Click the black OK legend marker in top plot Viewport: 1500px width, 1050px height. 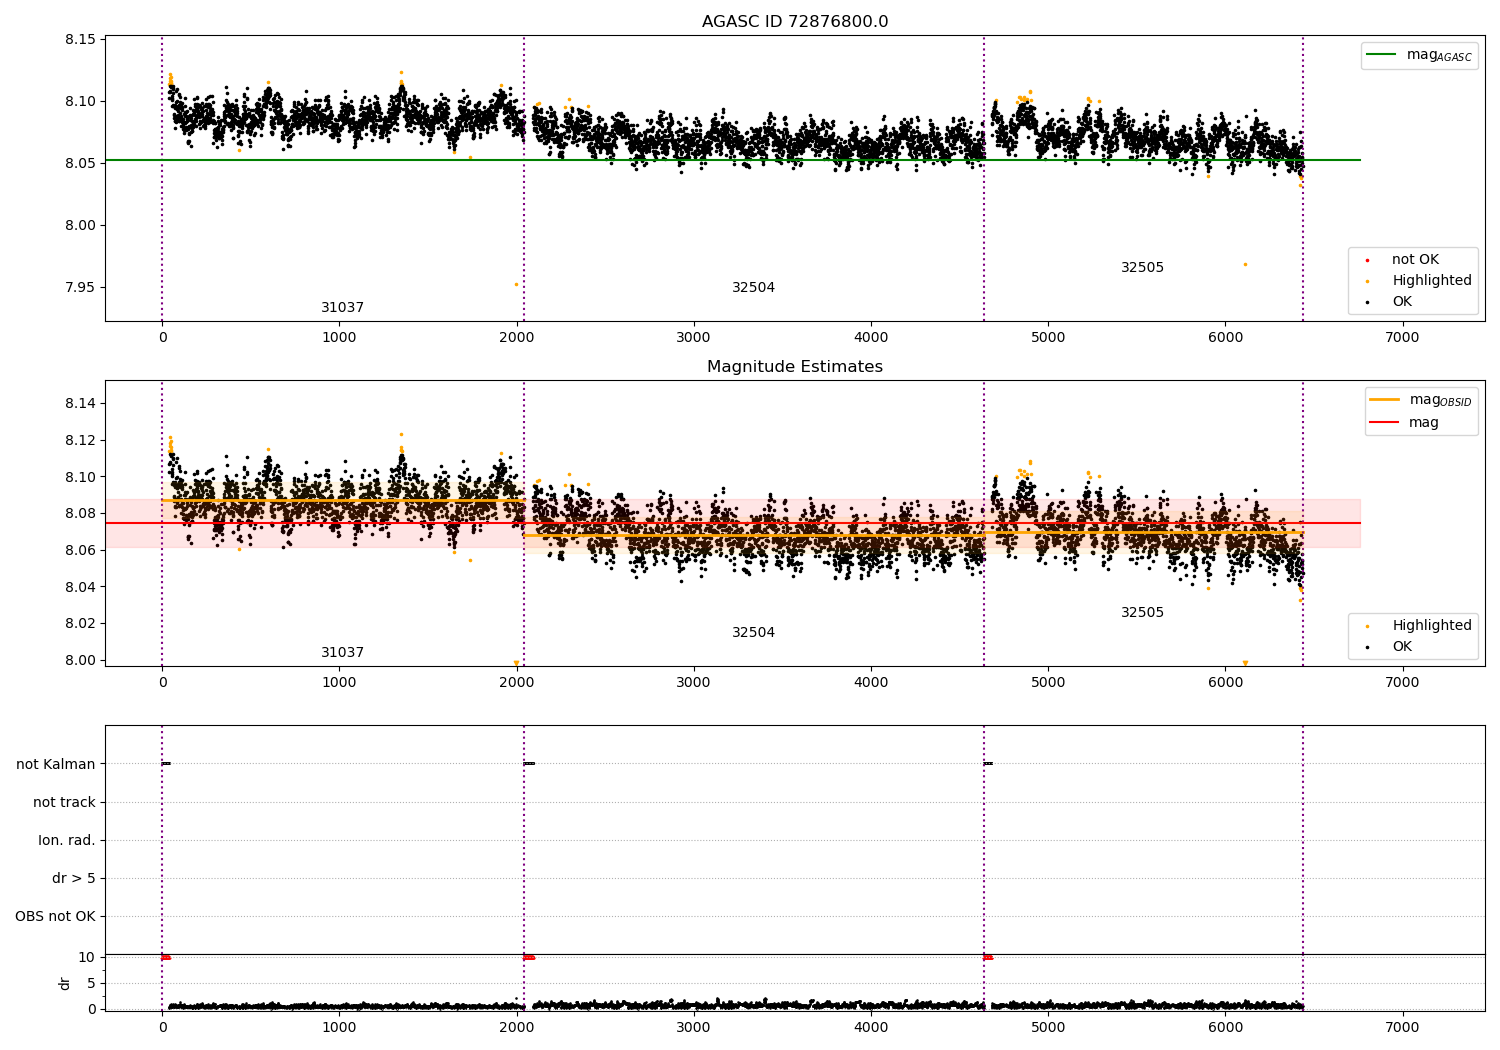[1367, 302]
